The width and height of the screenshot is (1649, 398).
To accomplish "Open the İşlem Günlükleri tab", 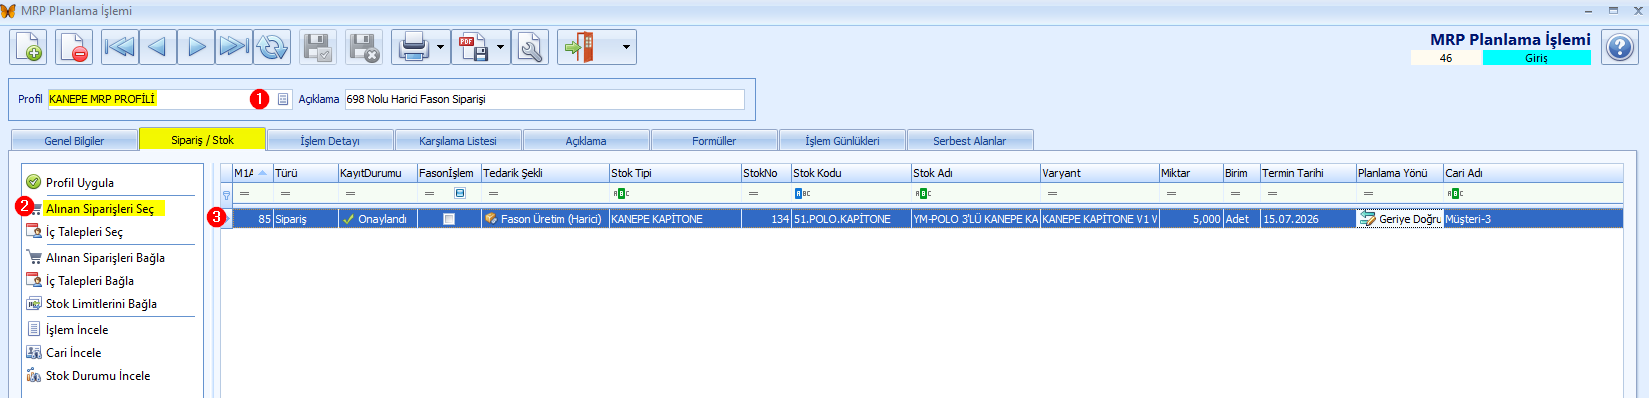I will pyautogui.click(x=842, y=141).
